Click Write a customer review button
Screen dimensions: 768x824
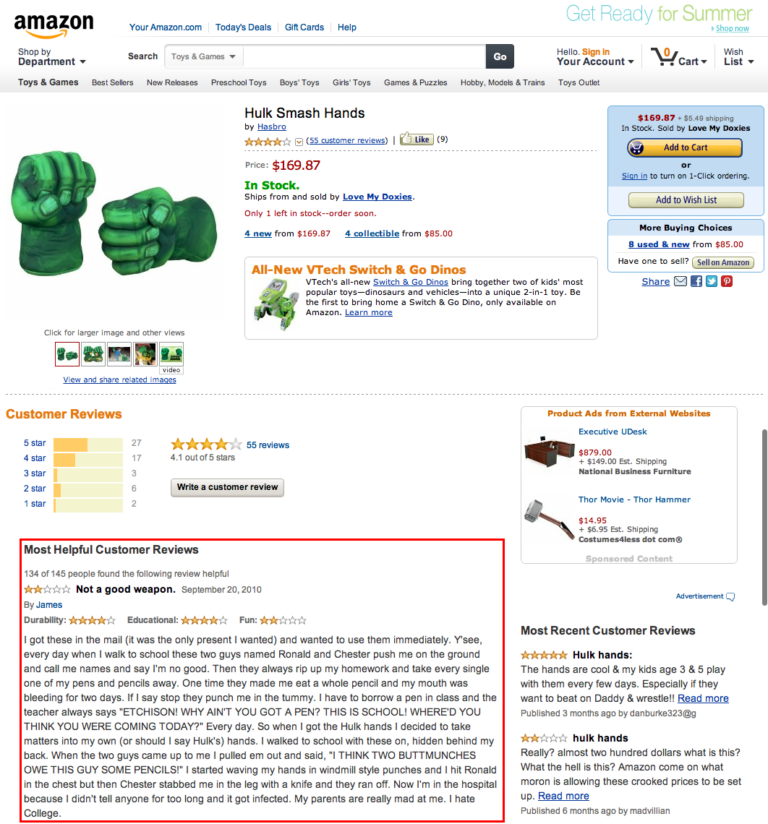pos(227,487)
